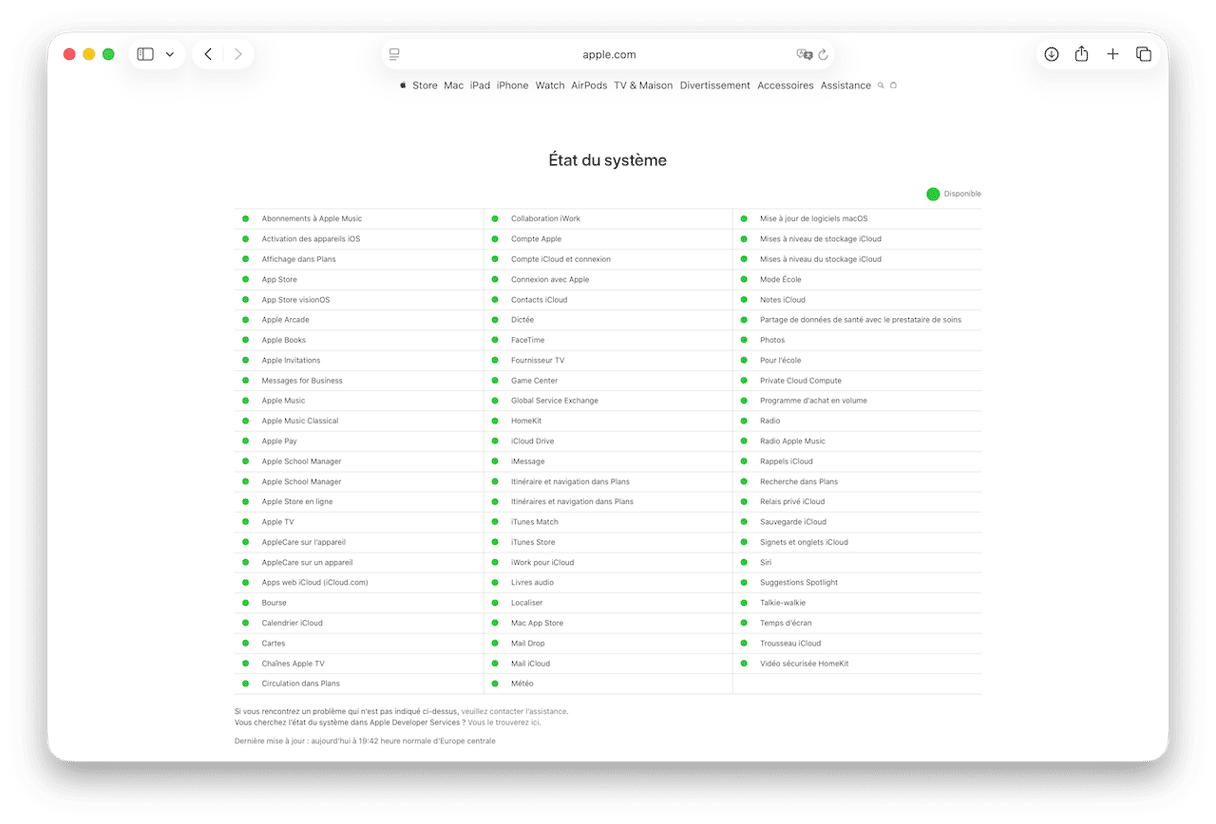1216x824 pixels.
Task: Open the Share menu
Action: tap(1081, 54)
